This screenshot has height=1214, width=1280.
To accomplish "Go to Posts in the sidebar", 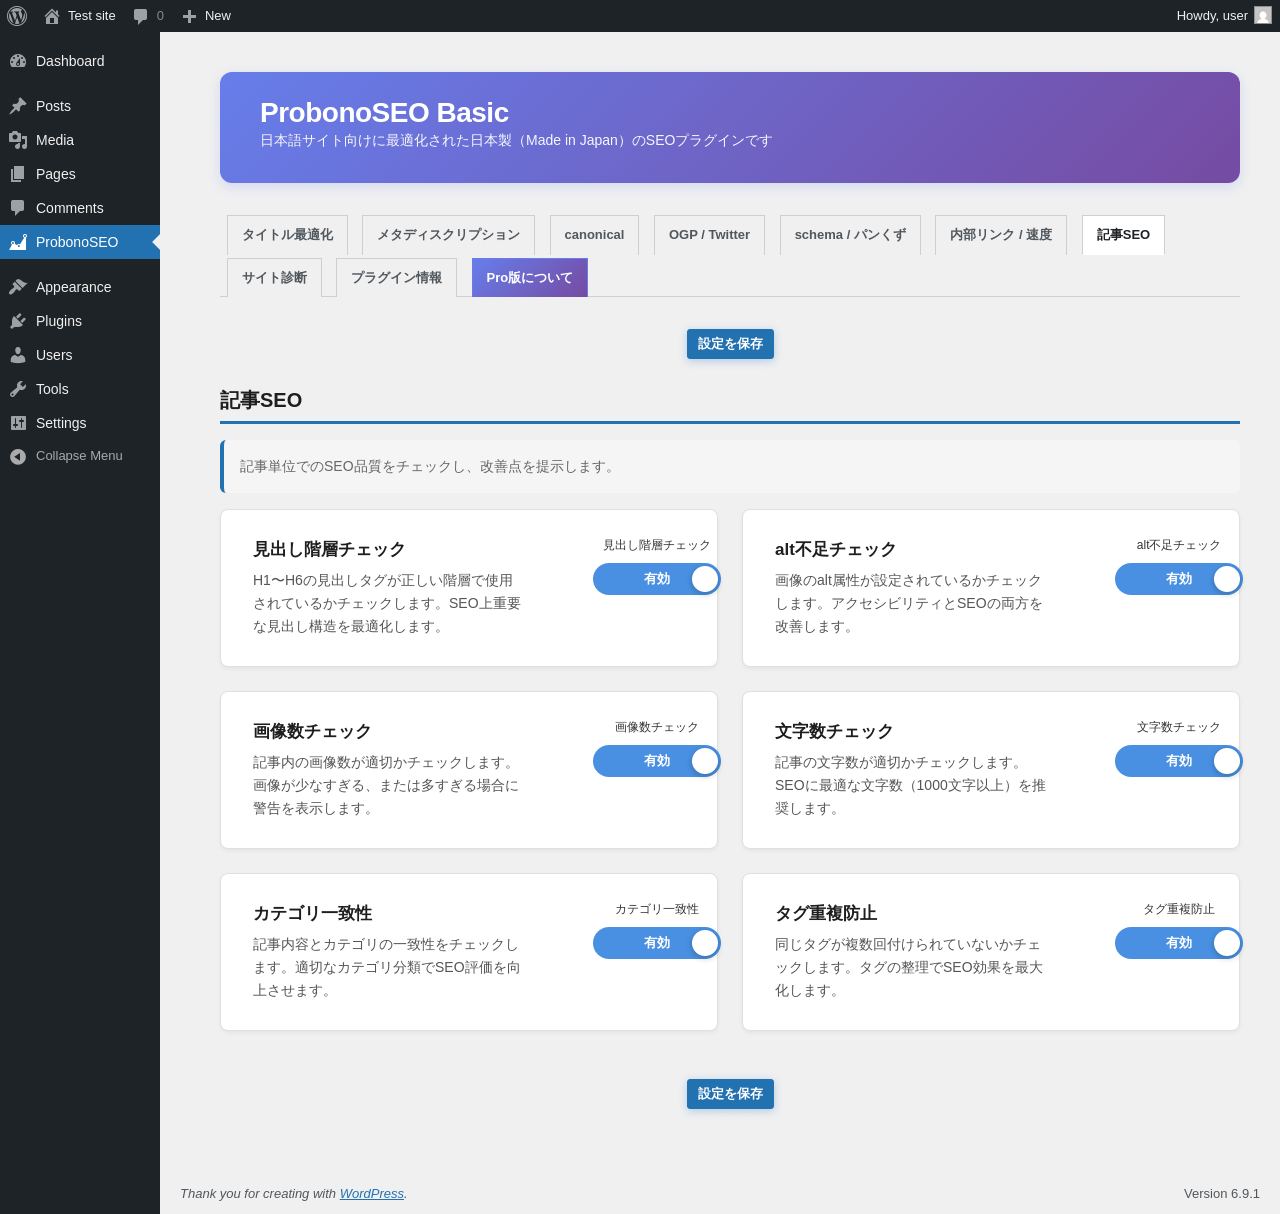I will pyautogui.click(x=80, y=106).
